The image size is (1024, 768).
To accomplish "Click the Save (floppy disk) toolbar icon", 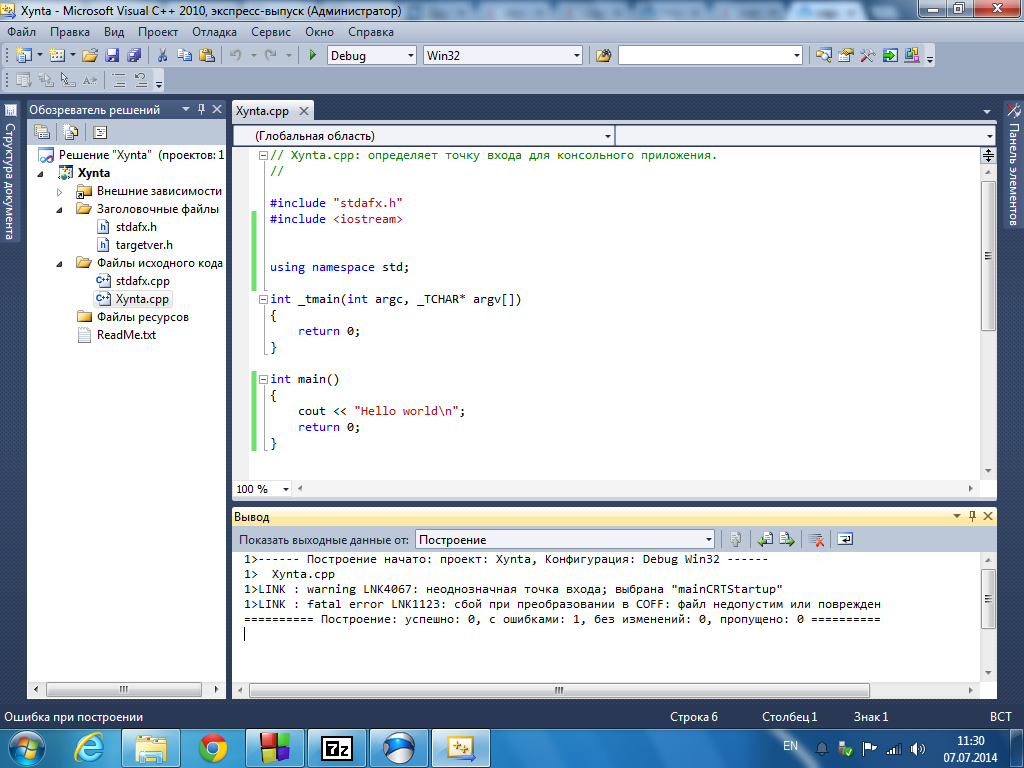I will (x=112, y=56).
